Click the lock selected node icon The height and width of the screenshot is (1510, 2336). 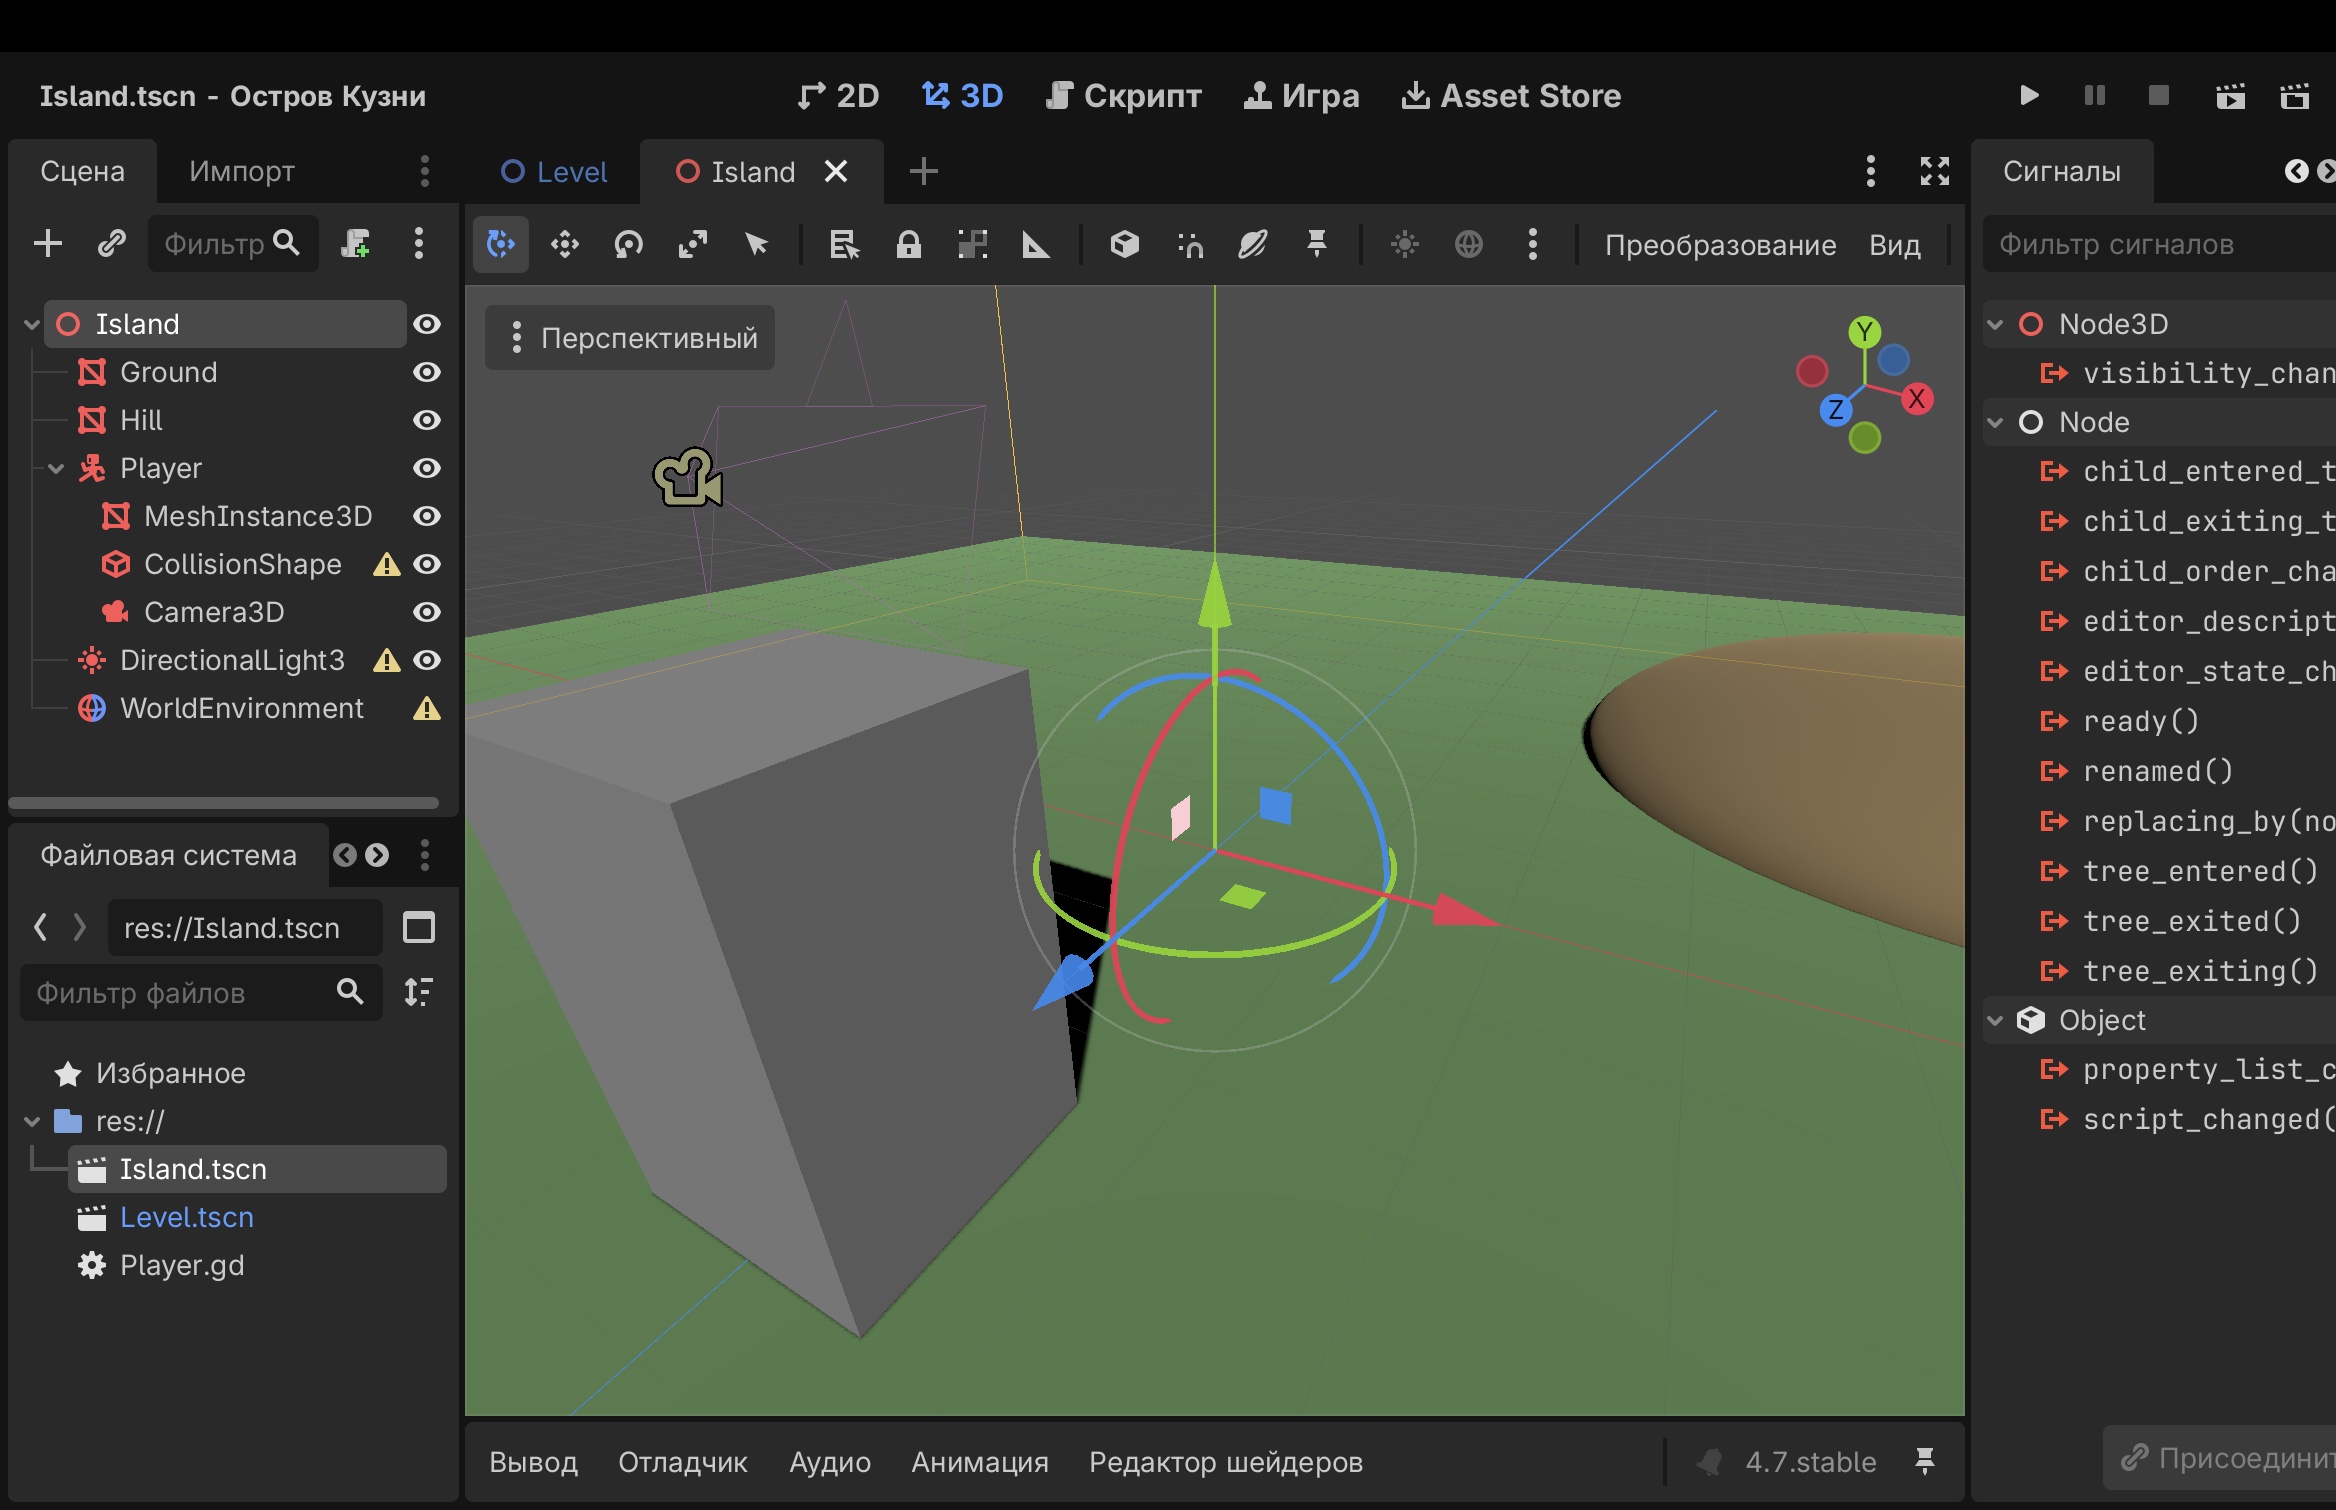[908, 245]
